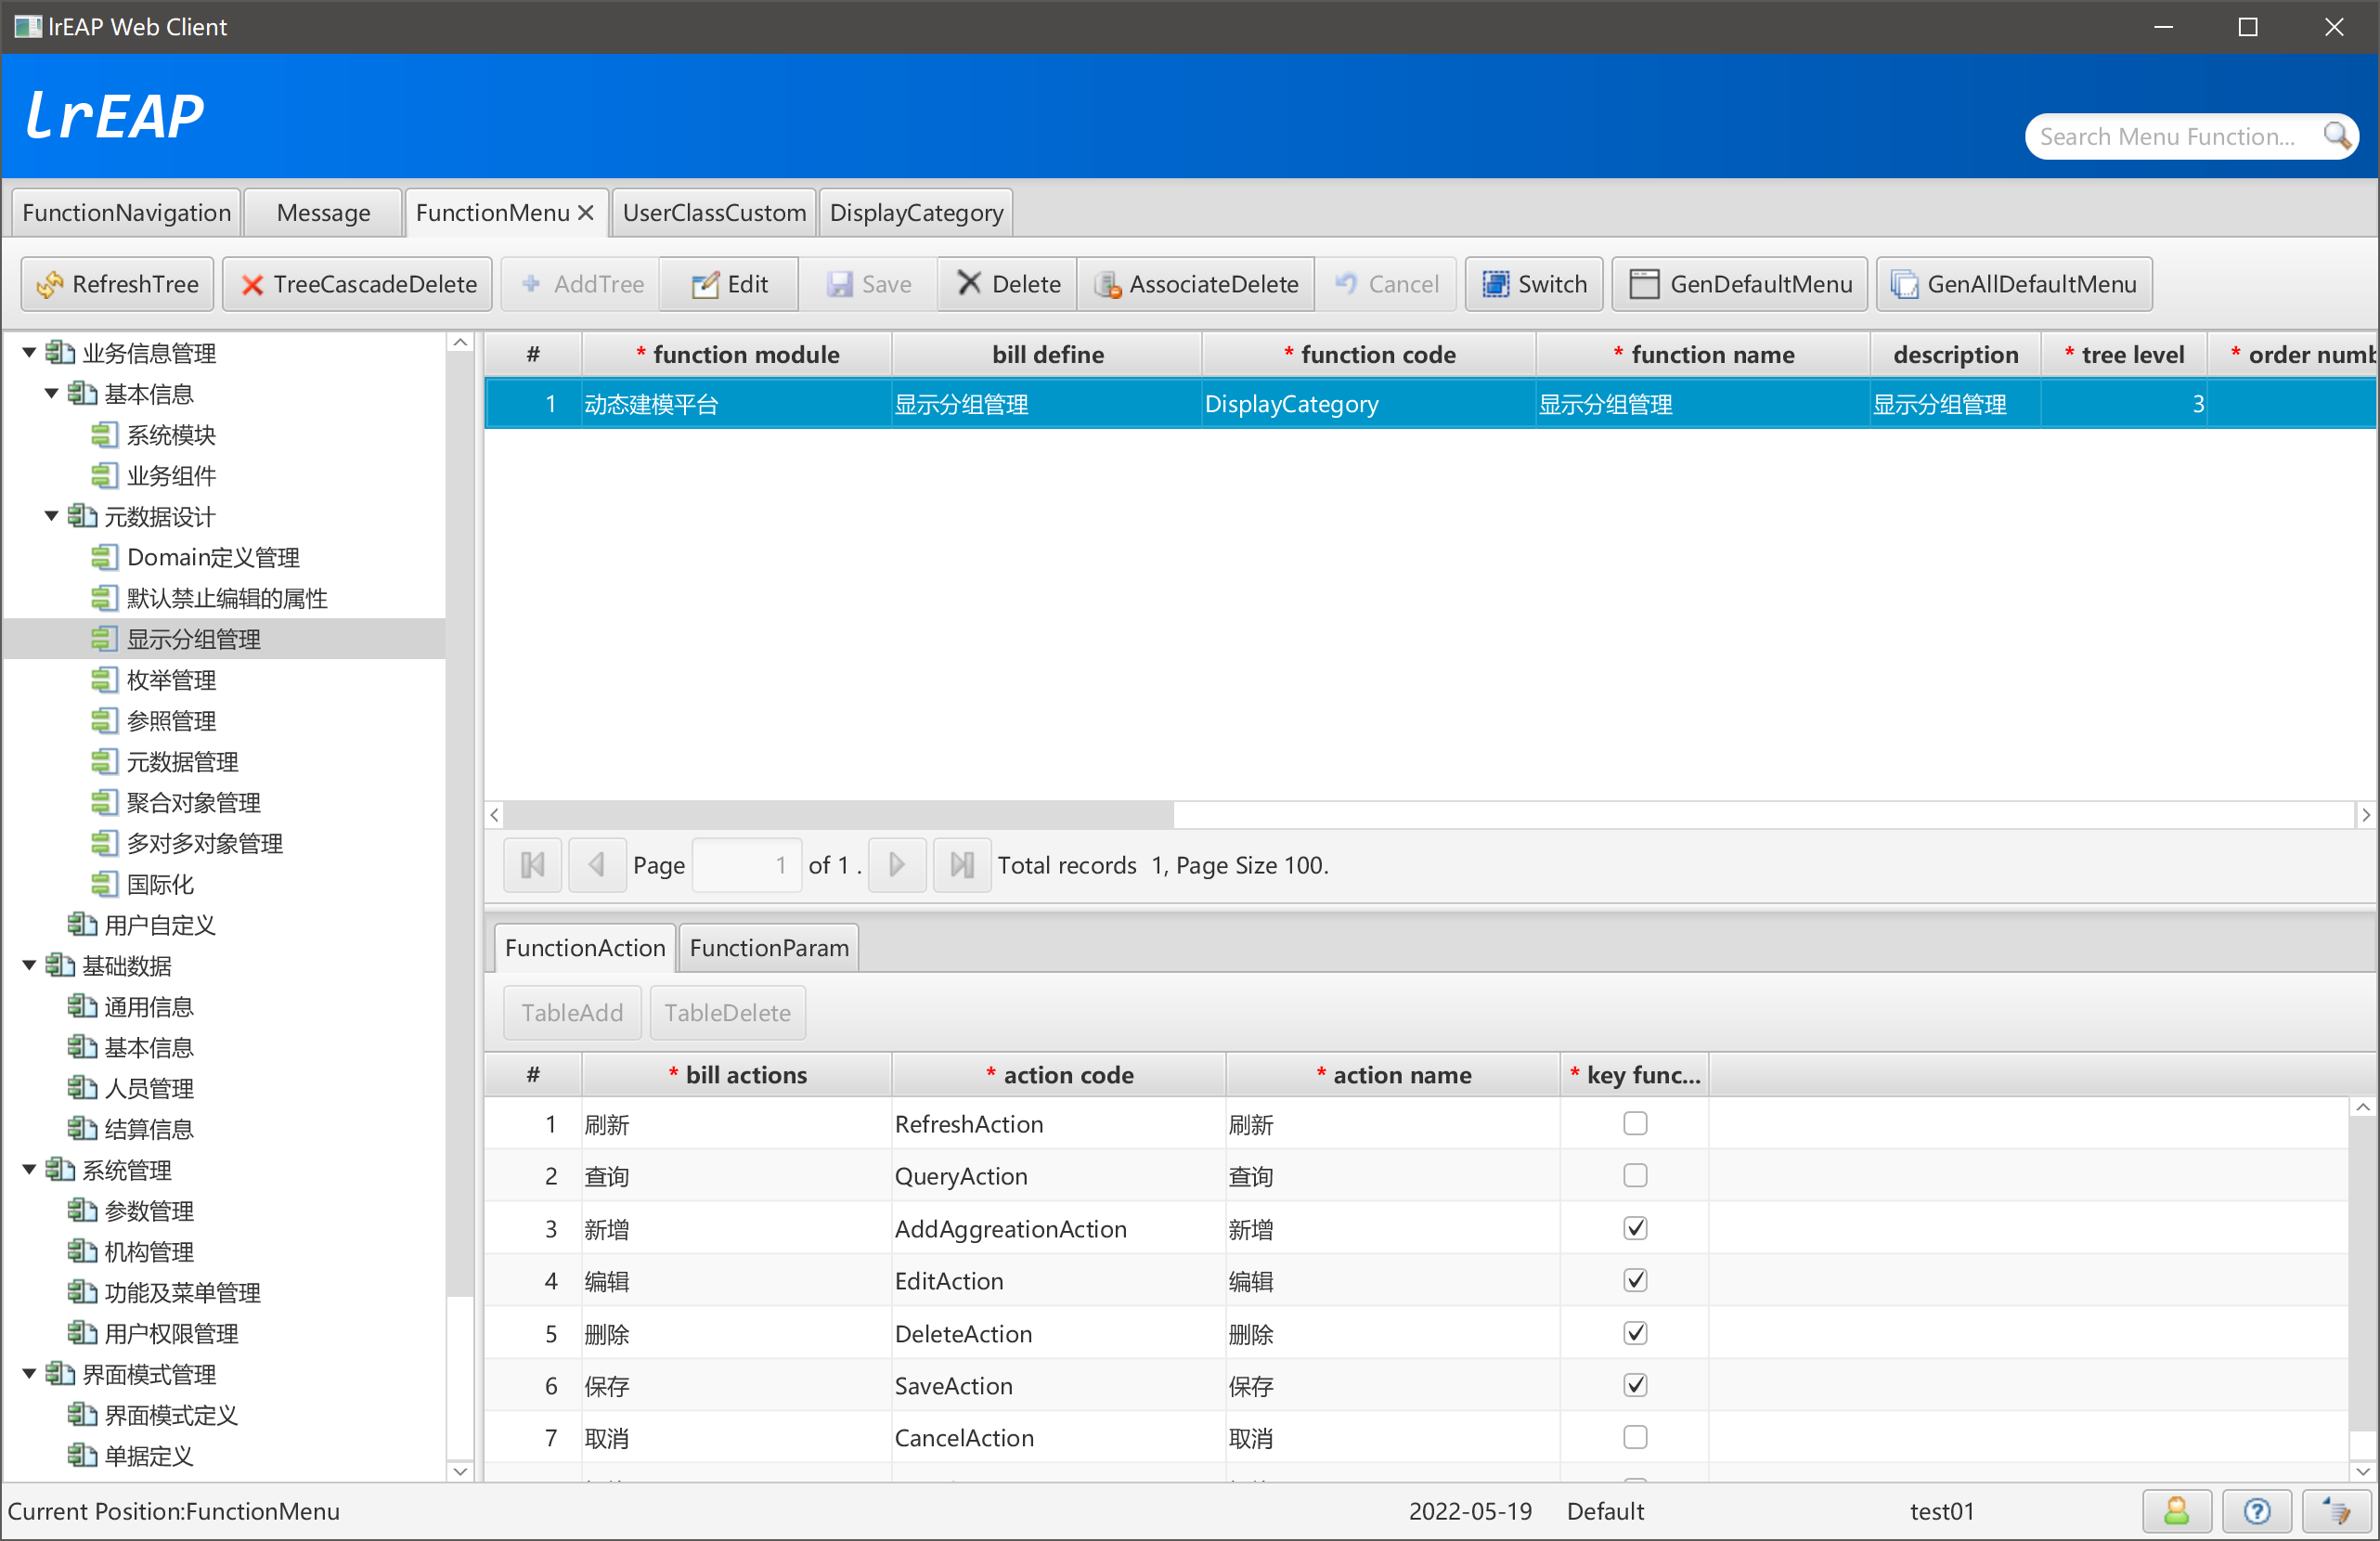Uncheck key function for SaveAction
The height and width of the screenshot is (1541, 2380).
[1635, 1385]
